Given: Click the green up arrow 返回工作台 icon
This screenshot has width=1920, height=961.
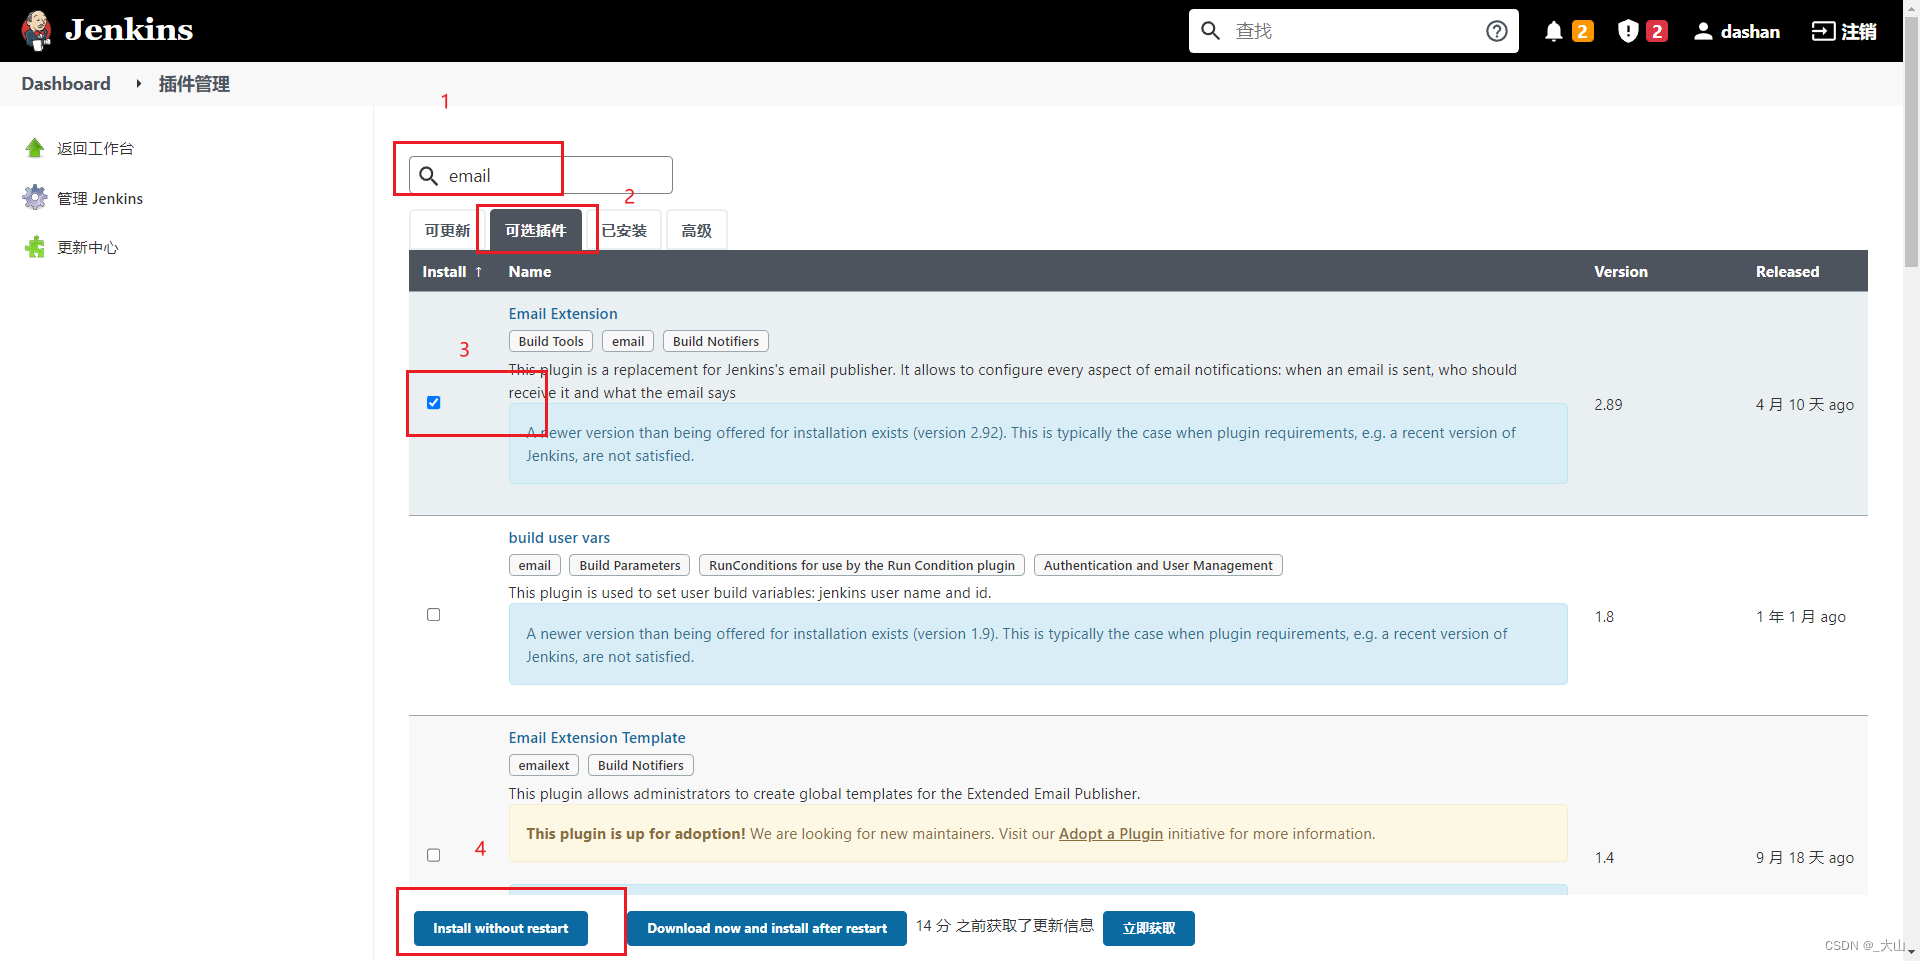Looking at the screenshot, I should tap(35, 148).
